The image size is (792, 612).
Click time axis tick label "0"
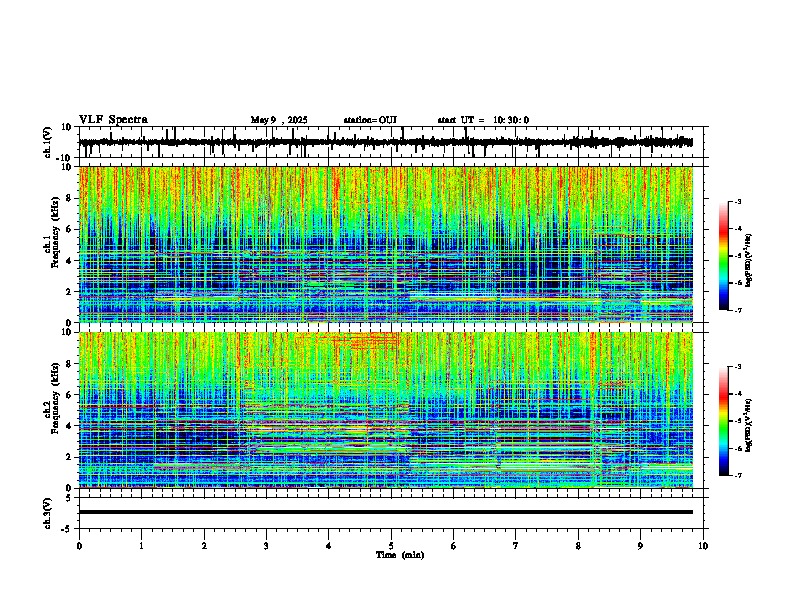tap(79, 546)
